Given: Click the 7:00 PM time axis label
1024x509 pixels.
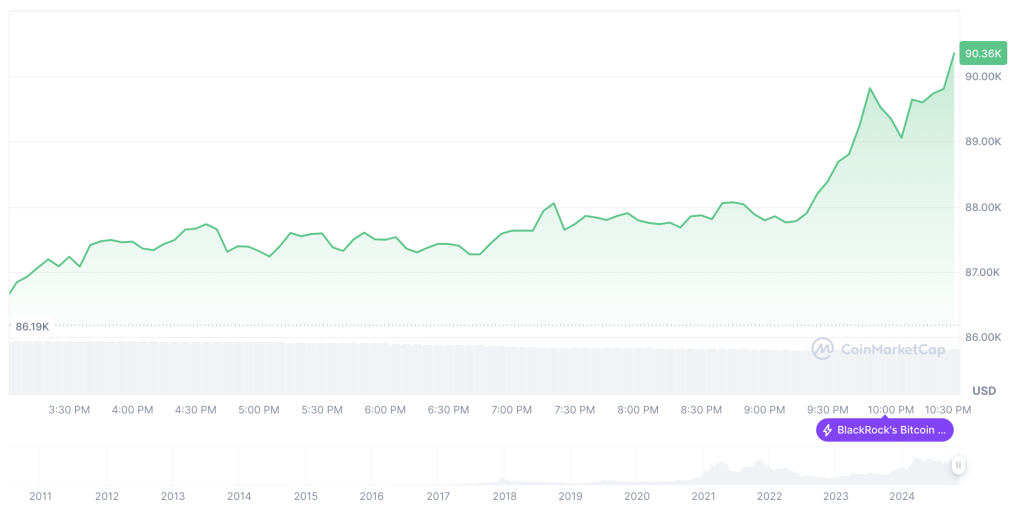Looking at the screenshot, I should click(512, 410).
